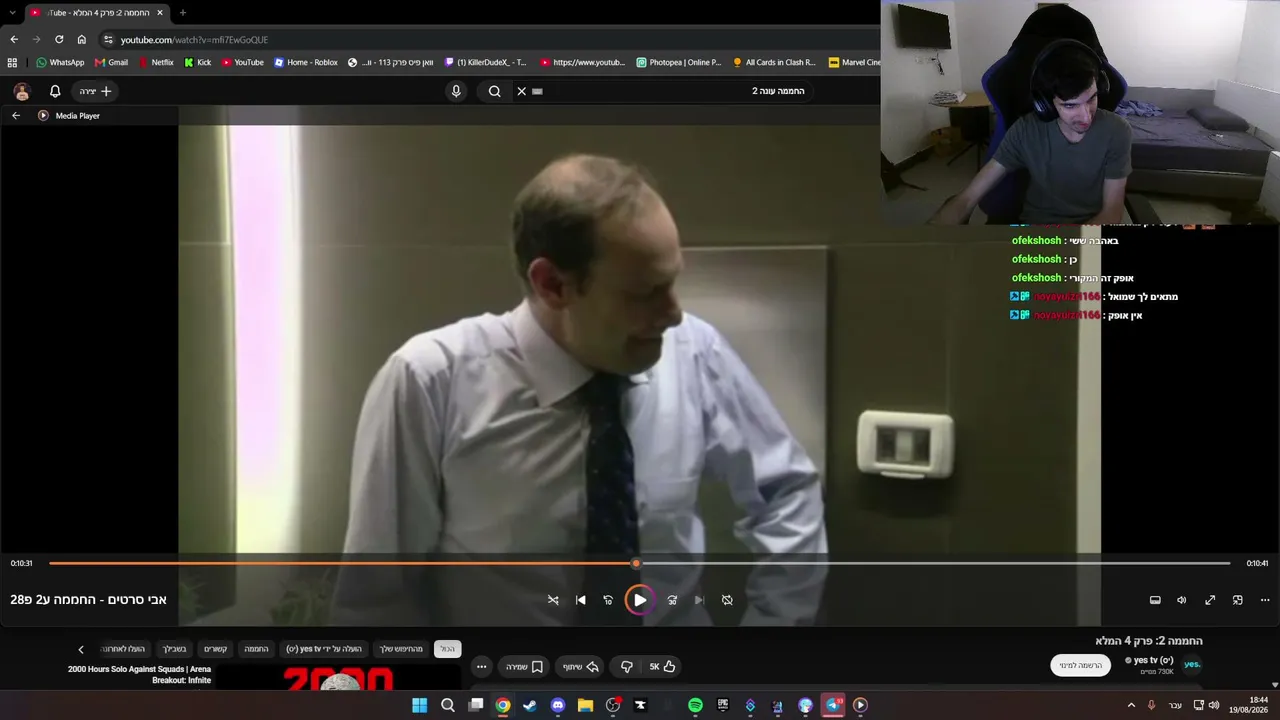Open YouTube notifications bell
Viewport: 1280px width, 720px height.
pyautogui.click(x=55, y=91)
